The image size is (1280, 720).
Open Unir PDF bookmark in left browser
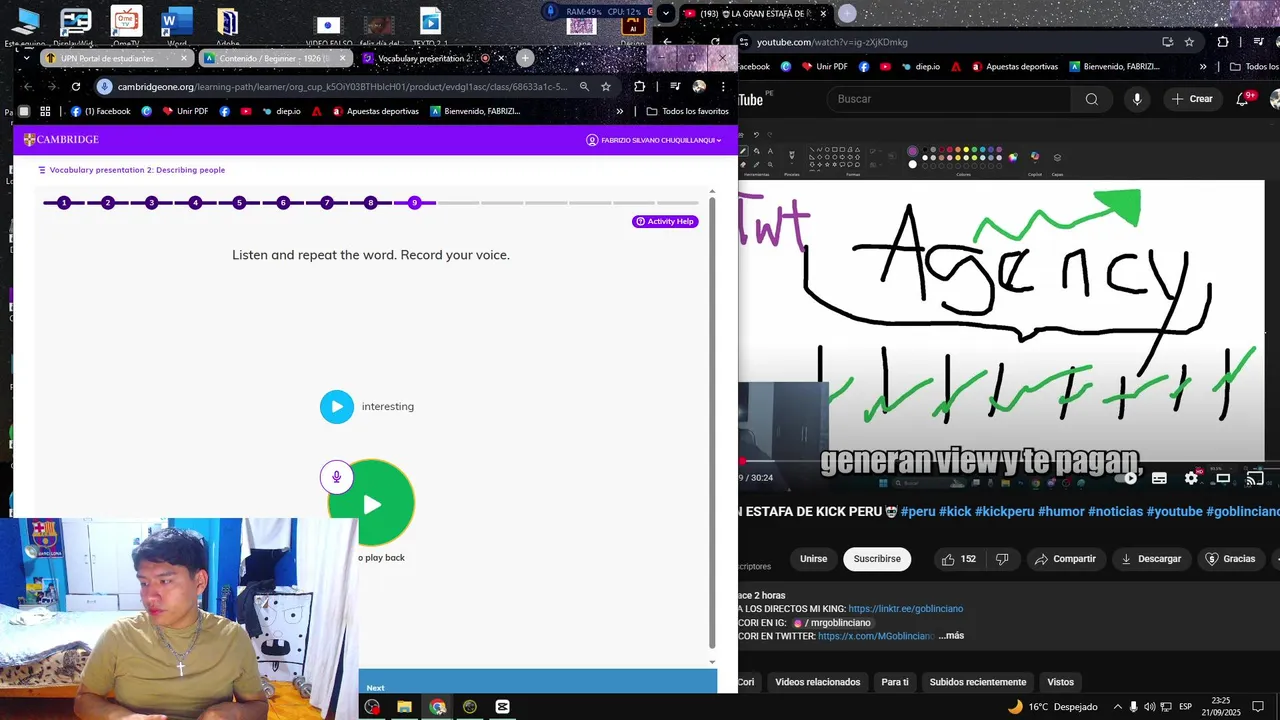(184, 111)
